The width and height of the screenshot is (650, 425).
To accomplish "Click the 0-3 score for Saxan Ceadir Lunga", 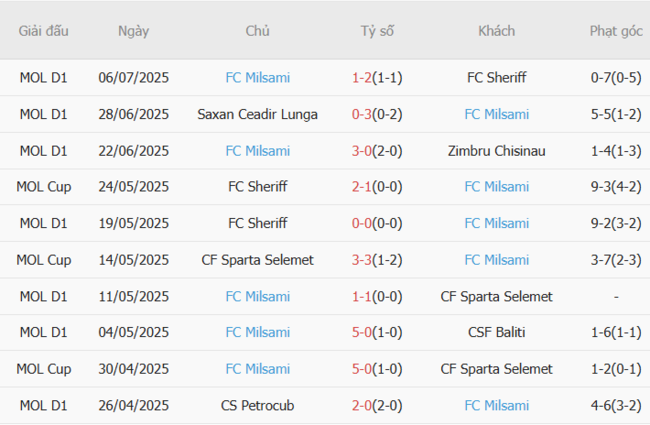I will 363,114.
